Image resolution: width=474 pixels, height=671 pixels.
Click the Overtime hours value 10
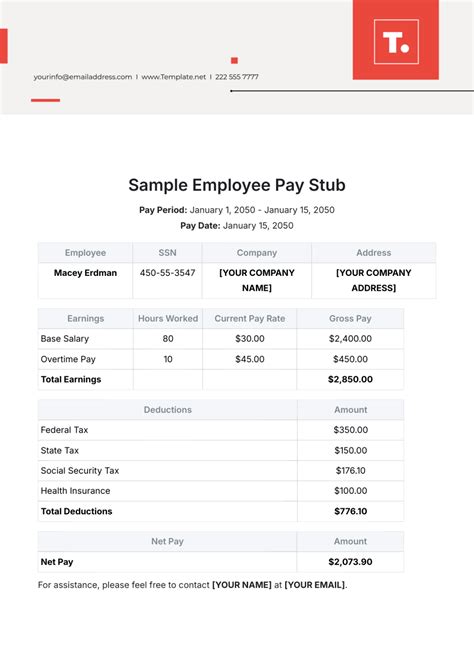tap(168, 359)
